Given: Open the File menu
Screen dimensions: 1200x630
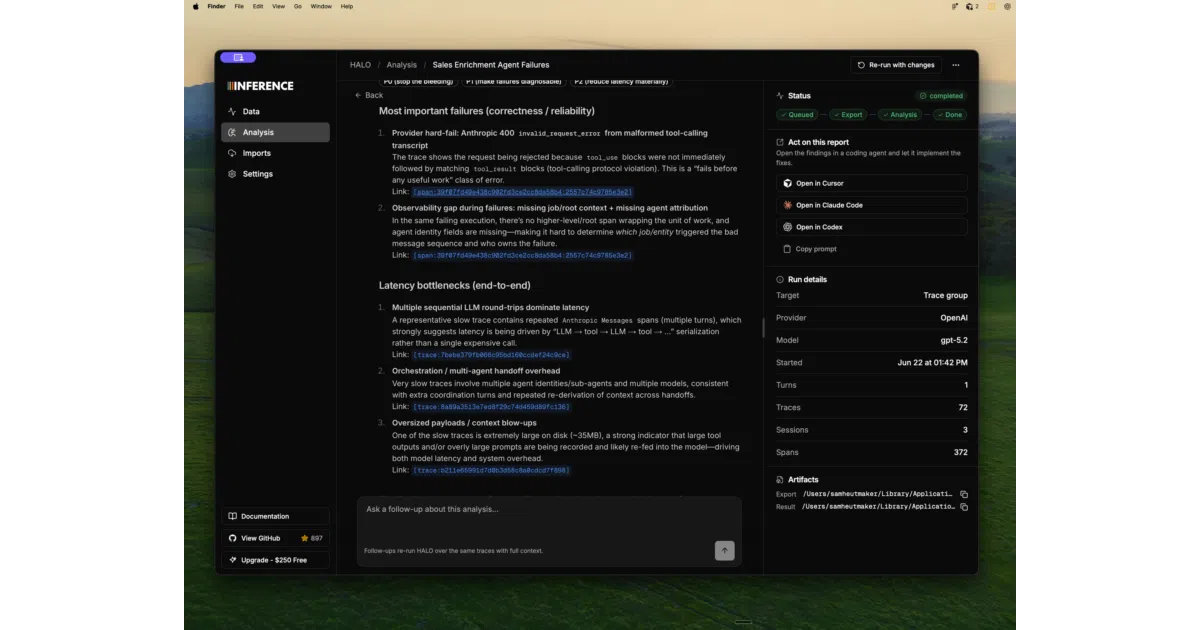Looking at the screenshot, I should (239, 6).
